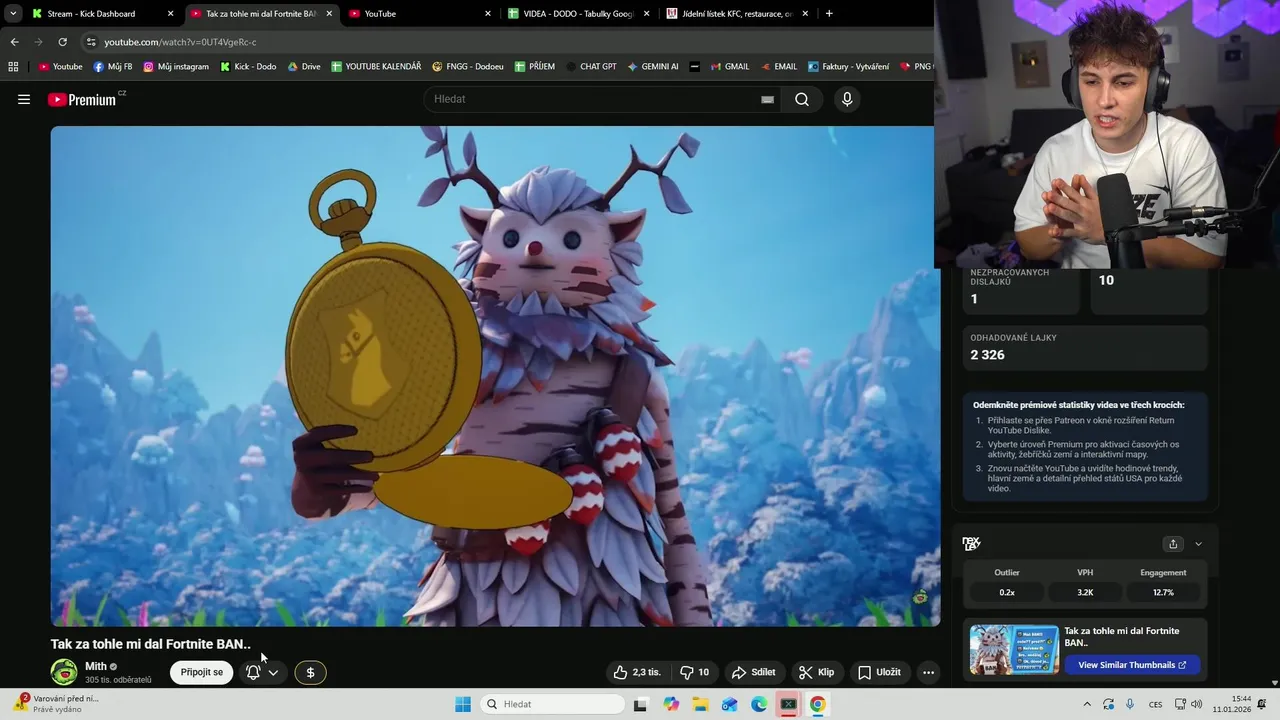Open the Drive bookmark
The height and width of the screenshot is (720, 1280).
coord(304,67)
